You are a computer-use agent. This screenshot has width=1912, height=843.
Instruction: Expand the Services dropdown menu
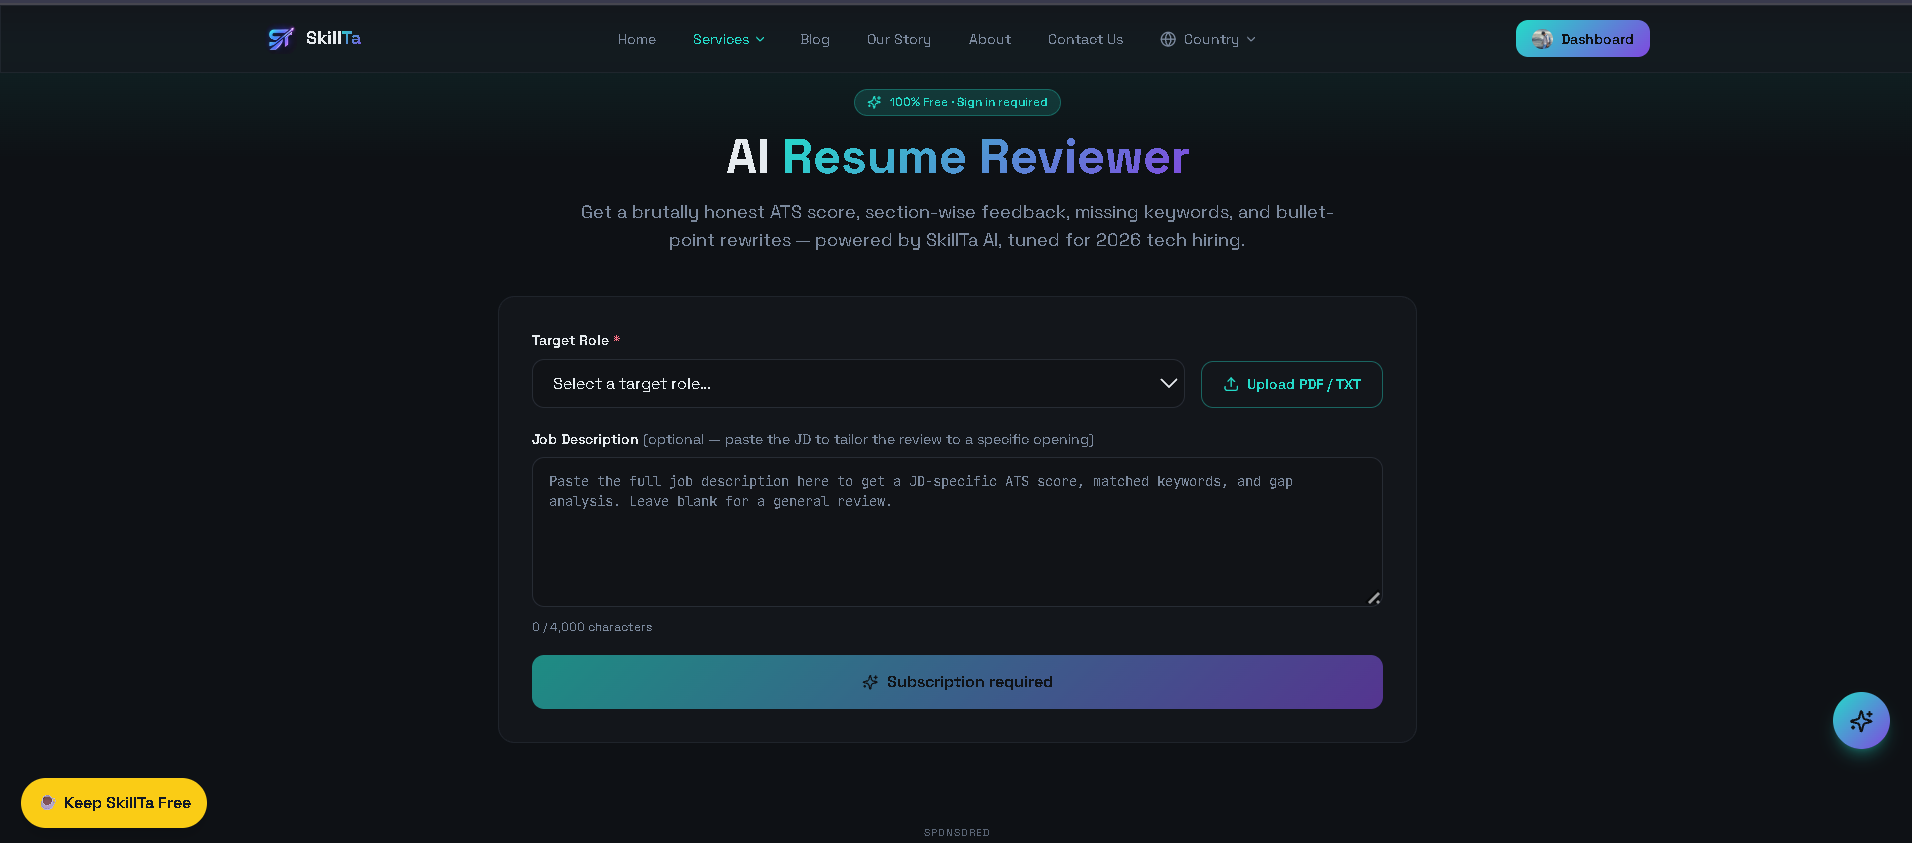[x=728, y=39]
